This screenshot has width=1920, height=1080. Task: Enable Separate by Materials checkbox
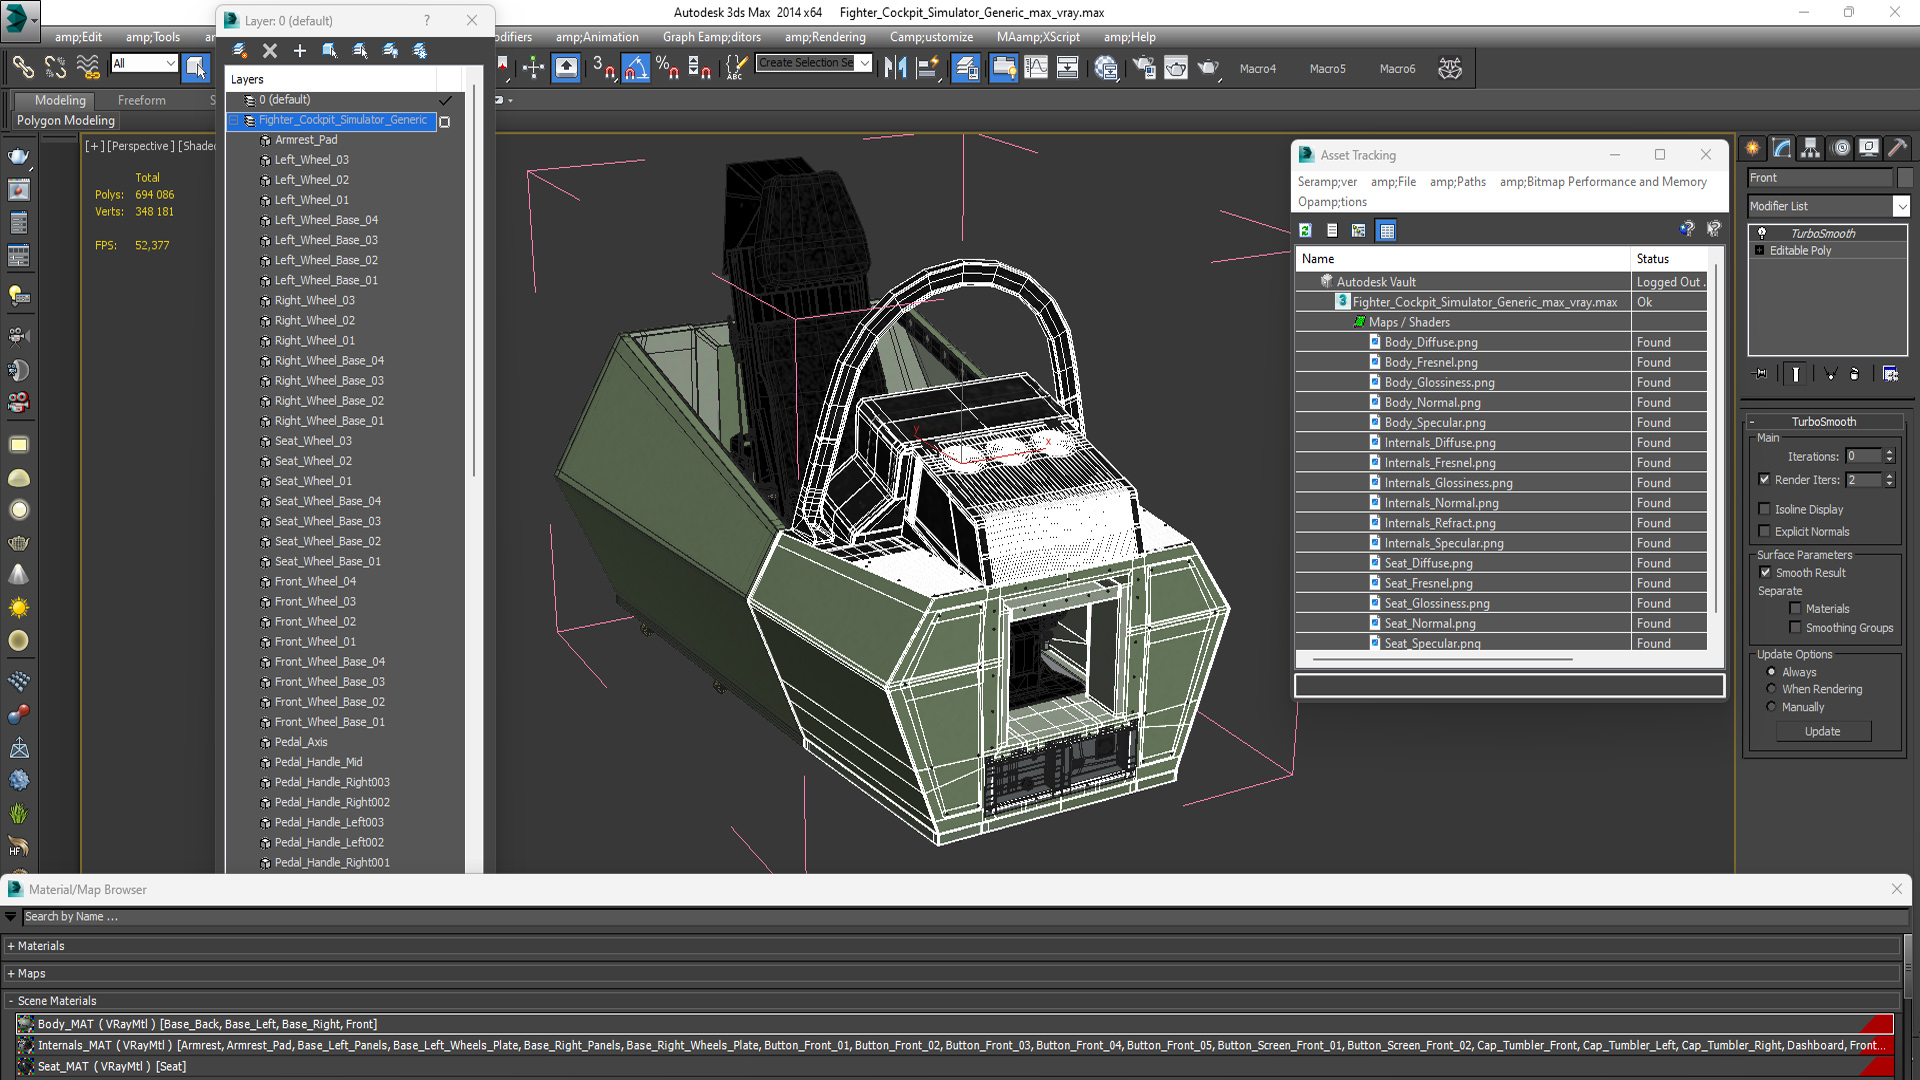(1795, 608)
